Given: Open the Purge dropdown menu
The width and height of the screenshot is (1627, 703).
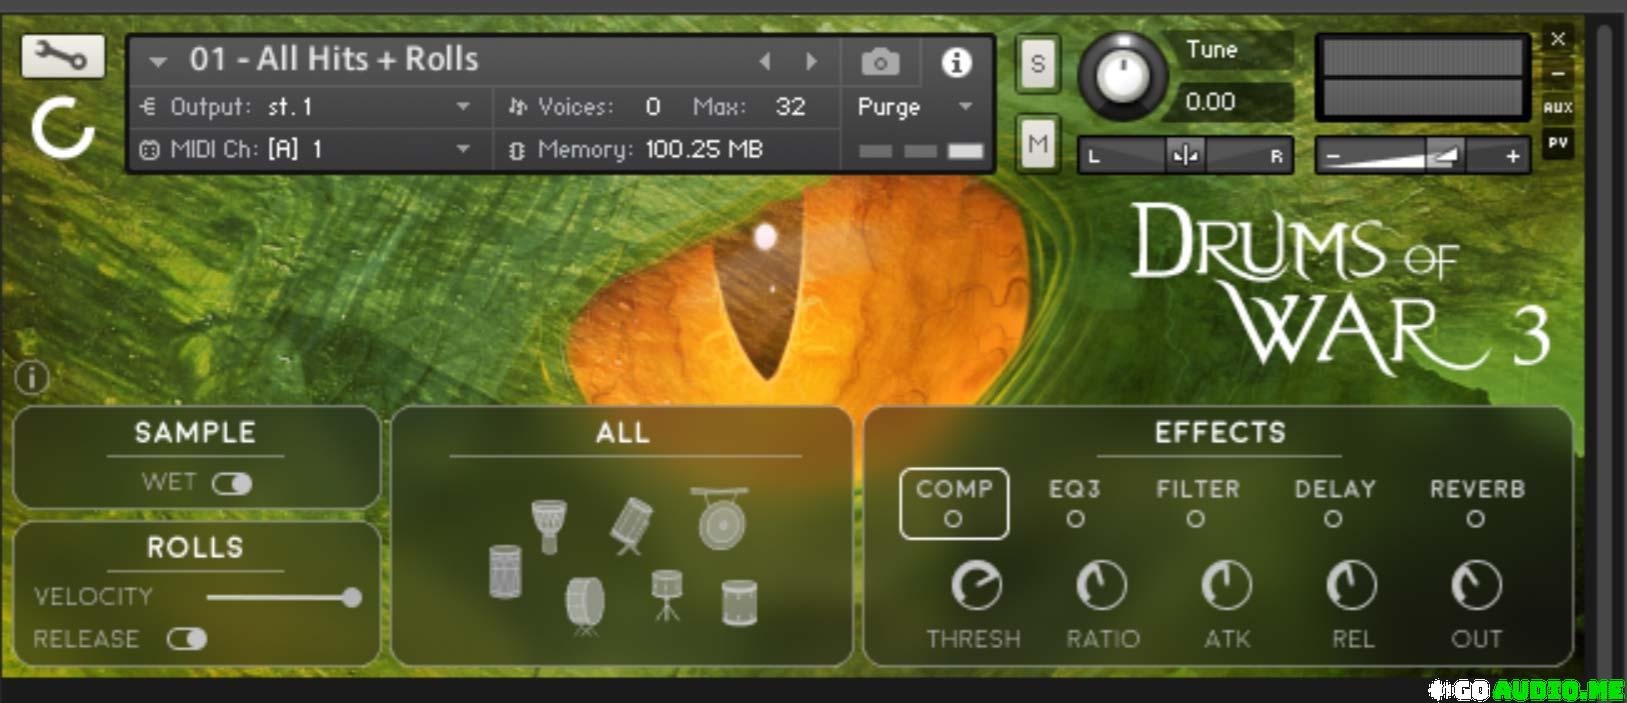Looking at the screenshot, I should click(965, 106).
